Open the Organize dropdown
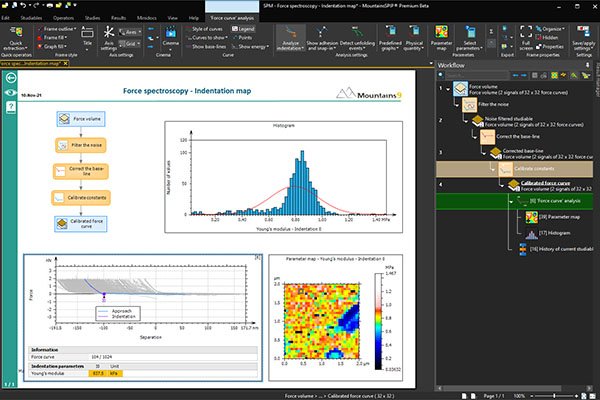Viewport: 600px width, 400px height. (550, 29)
